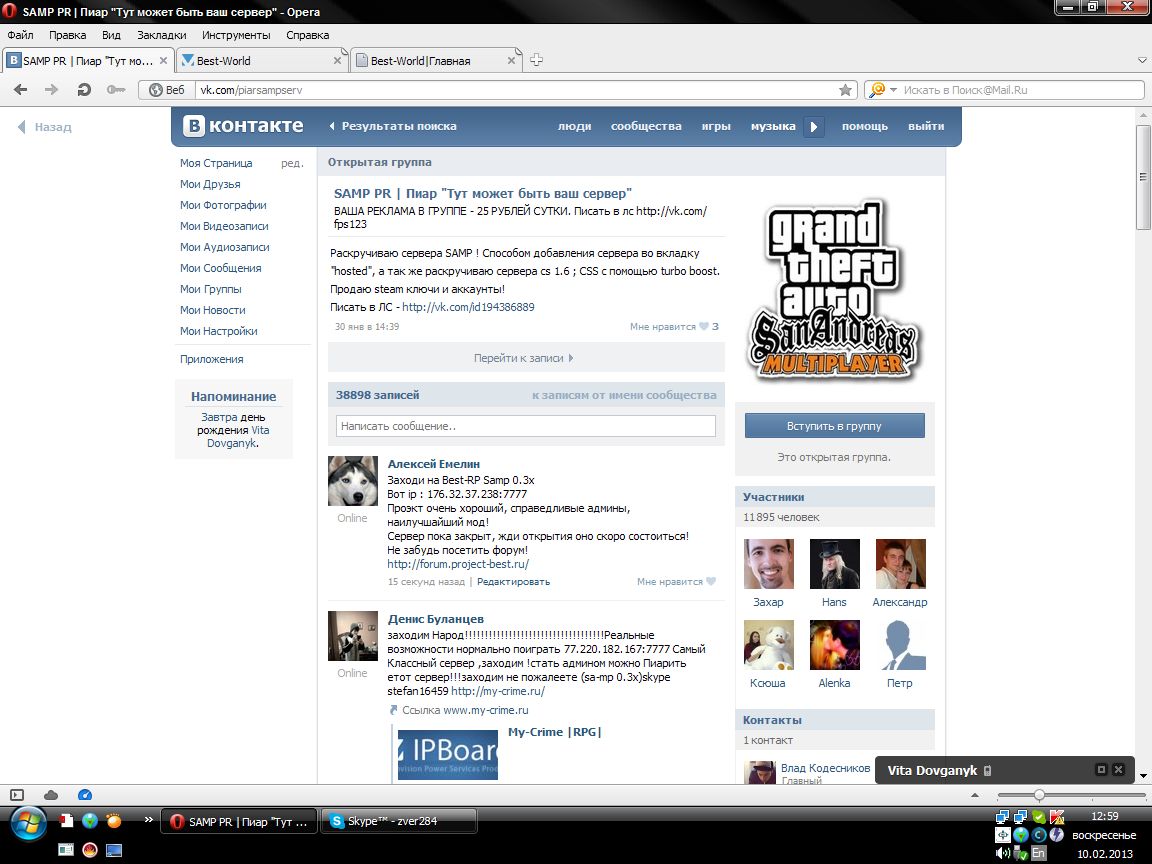
Task: Open Мои Сообщения in sidebar
Action: pos(220,268)
